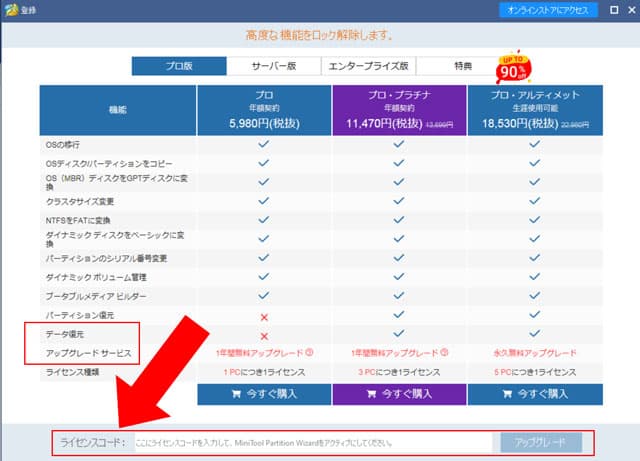Select パーティション復元 row label
The width and height of the screenshot is (640, 461).
pos(80,315)
